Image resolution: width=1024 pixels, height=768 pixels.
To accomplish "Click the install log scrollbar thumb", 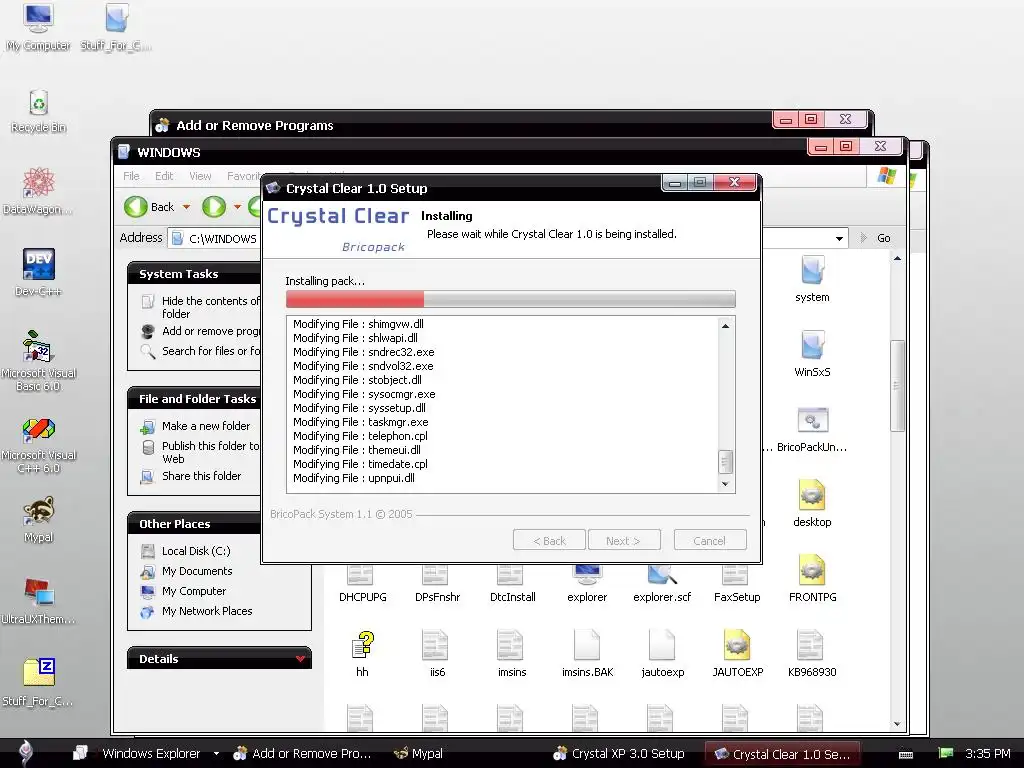I will (x=725, y=462).
